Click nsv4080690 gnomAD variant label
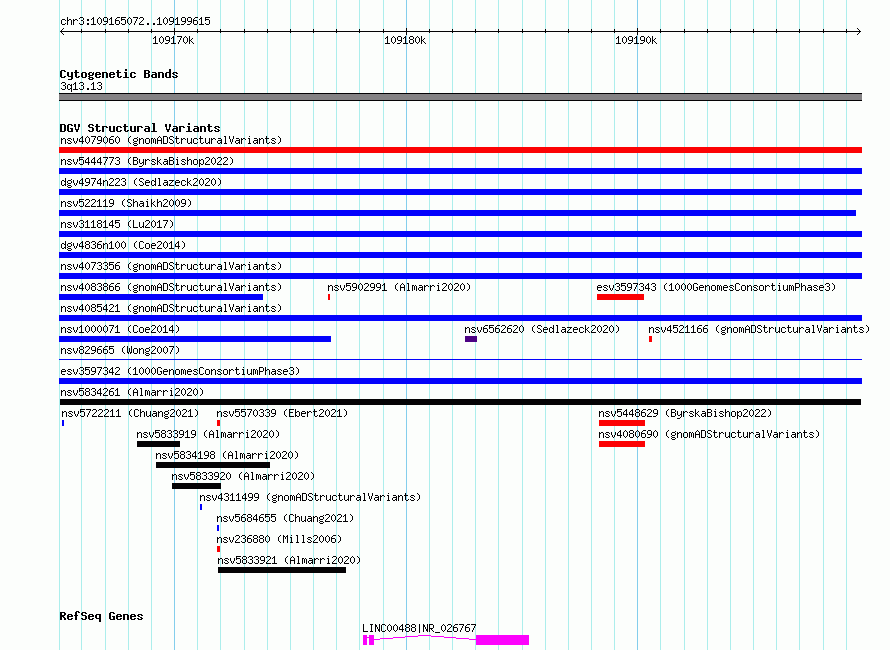The height and width of the screenshot is (650, 890). tap(709, 434)
